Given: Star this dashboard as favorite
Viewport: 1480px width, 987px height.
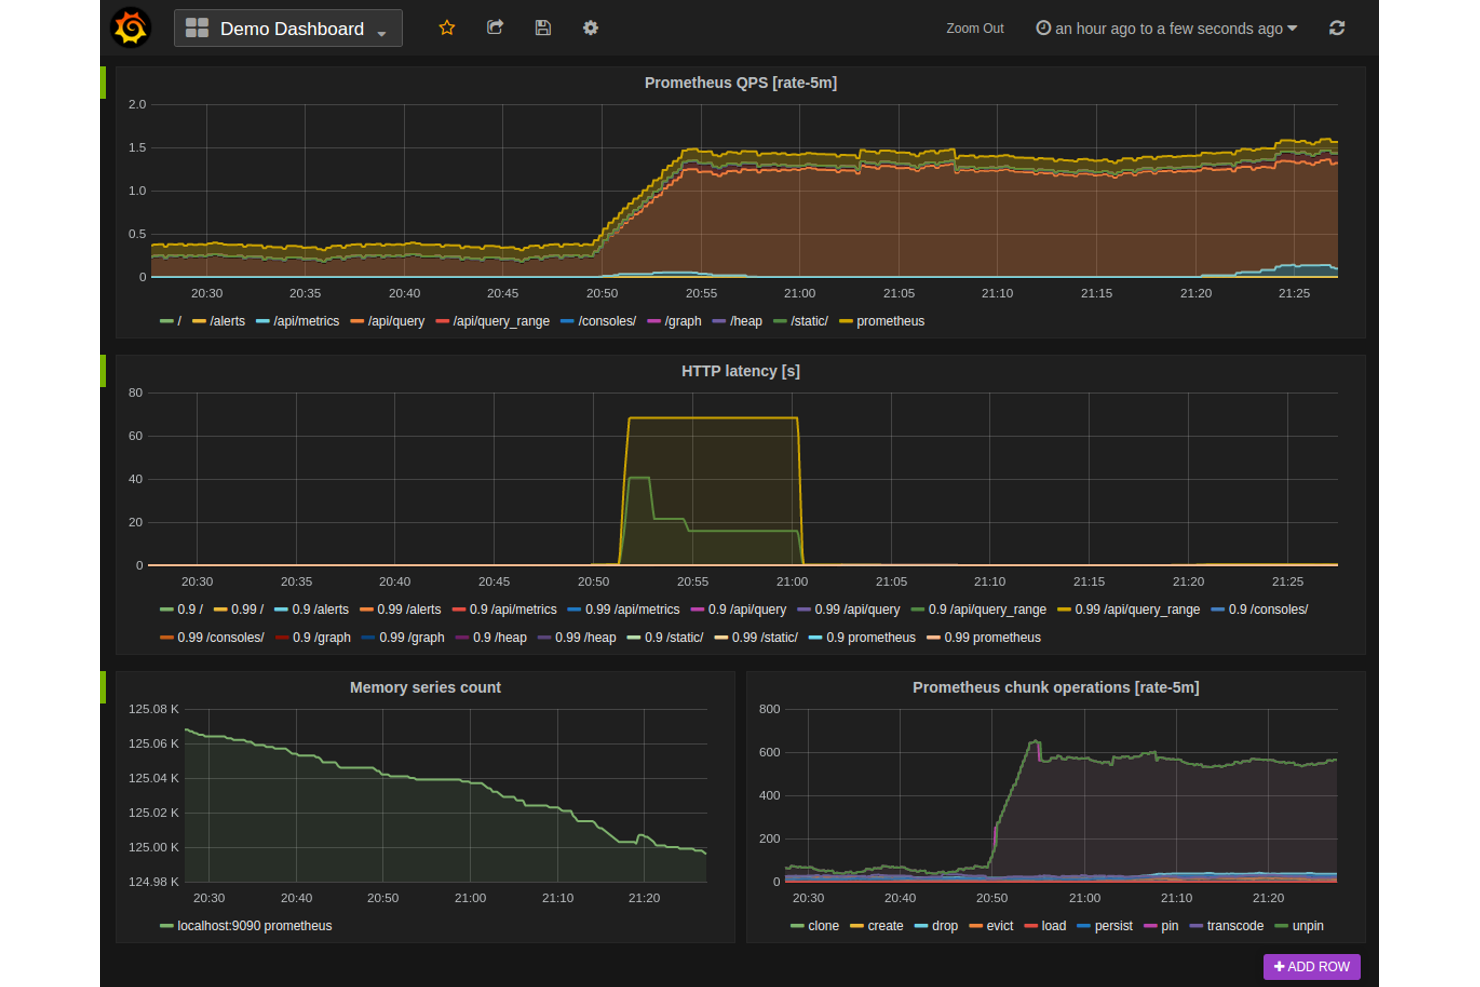Looking at the screenshot, I should (x=447, y=28).
